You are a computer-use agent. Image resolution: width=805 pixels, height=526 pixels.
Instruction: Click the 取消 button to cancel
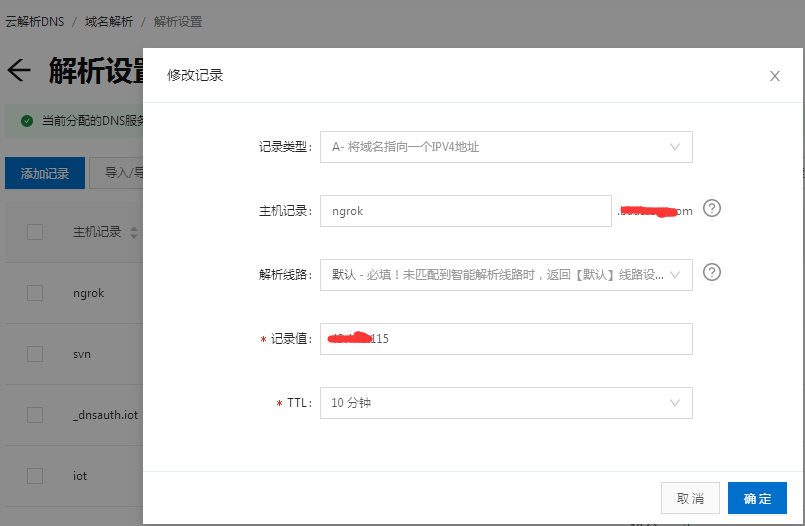(690, 498)
